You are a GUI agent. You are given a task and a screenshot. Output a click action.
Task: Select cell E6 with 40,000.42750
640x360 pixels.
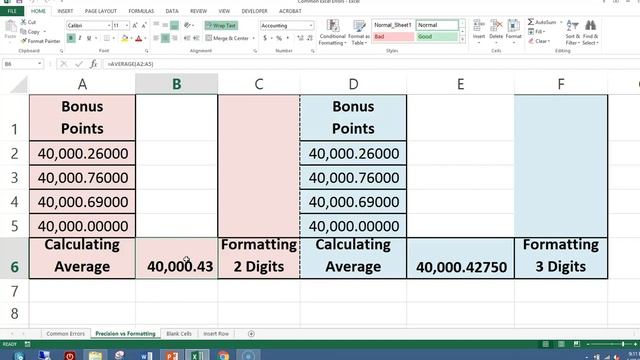tap(460, 258)
